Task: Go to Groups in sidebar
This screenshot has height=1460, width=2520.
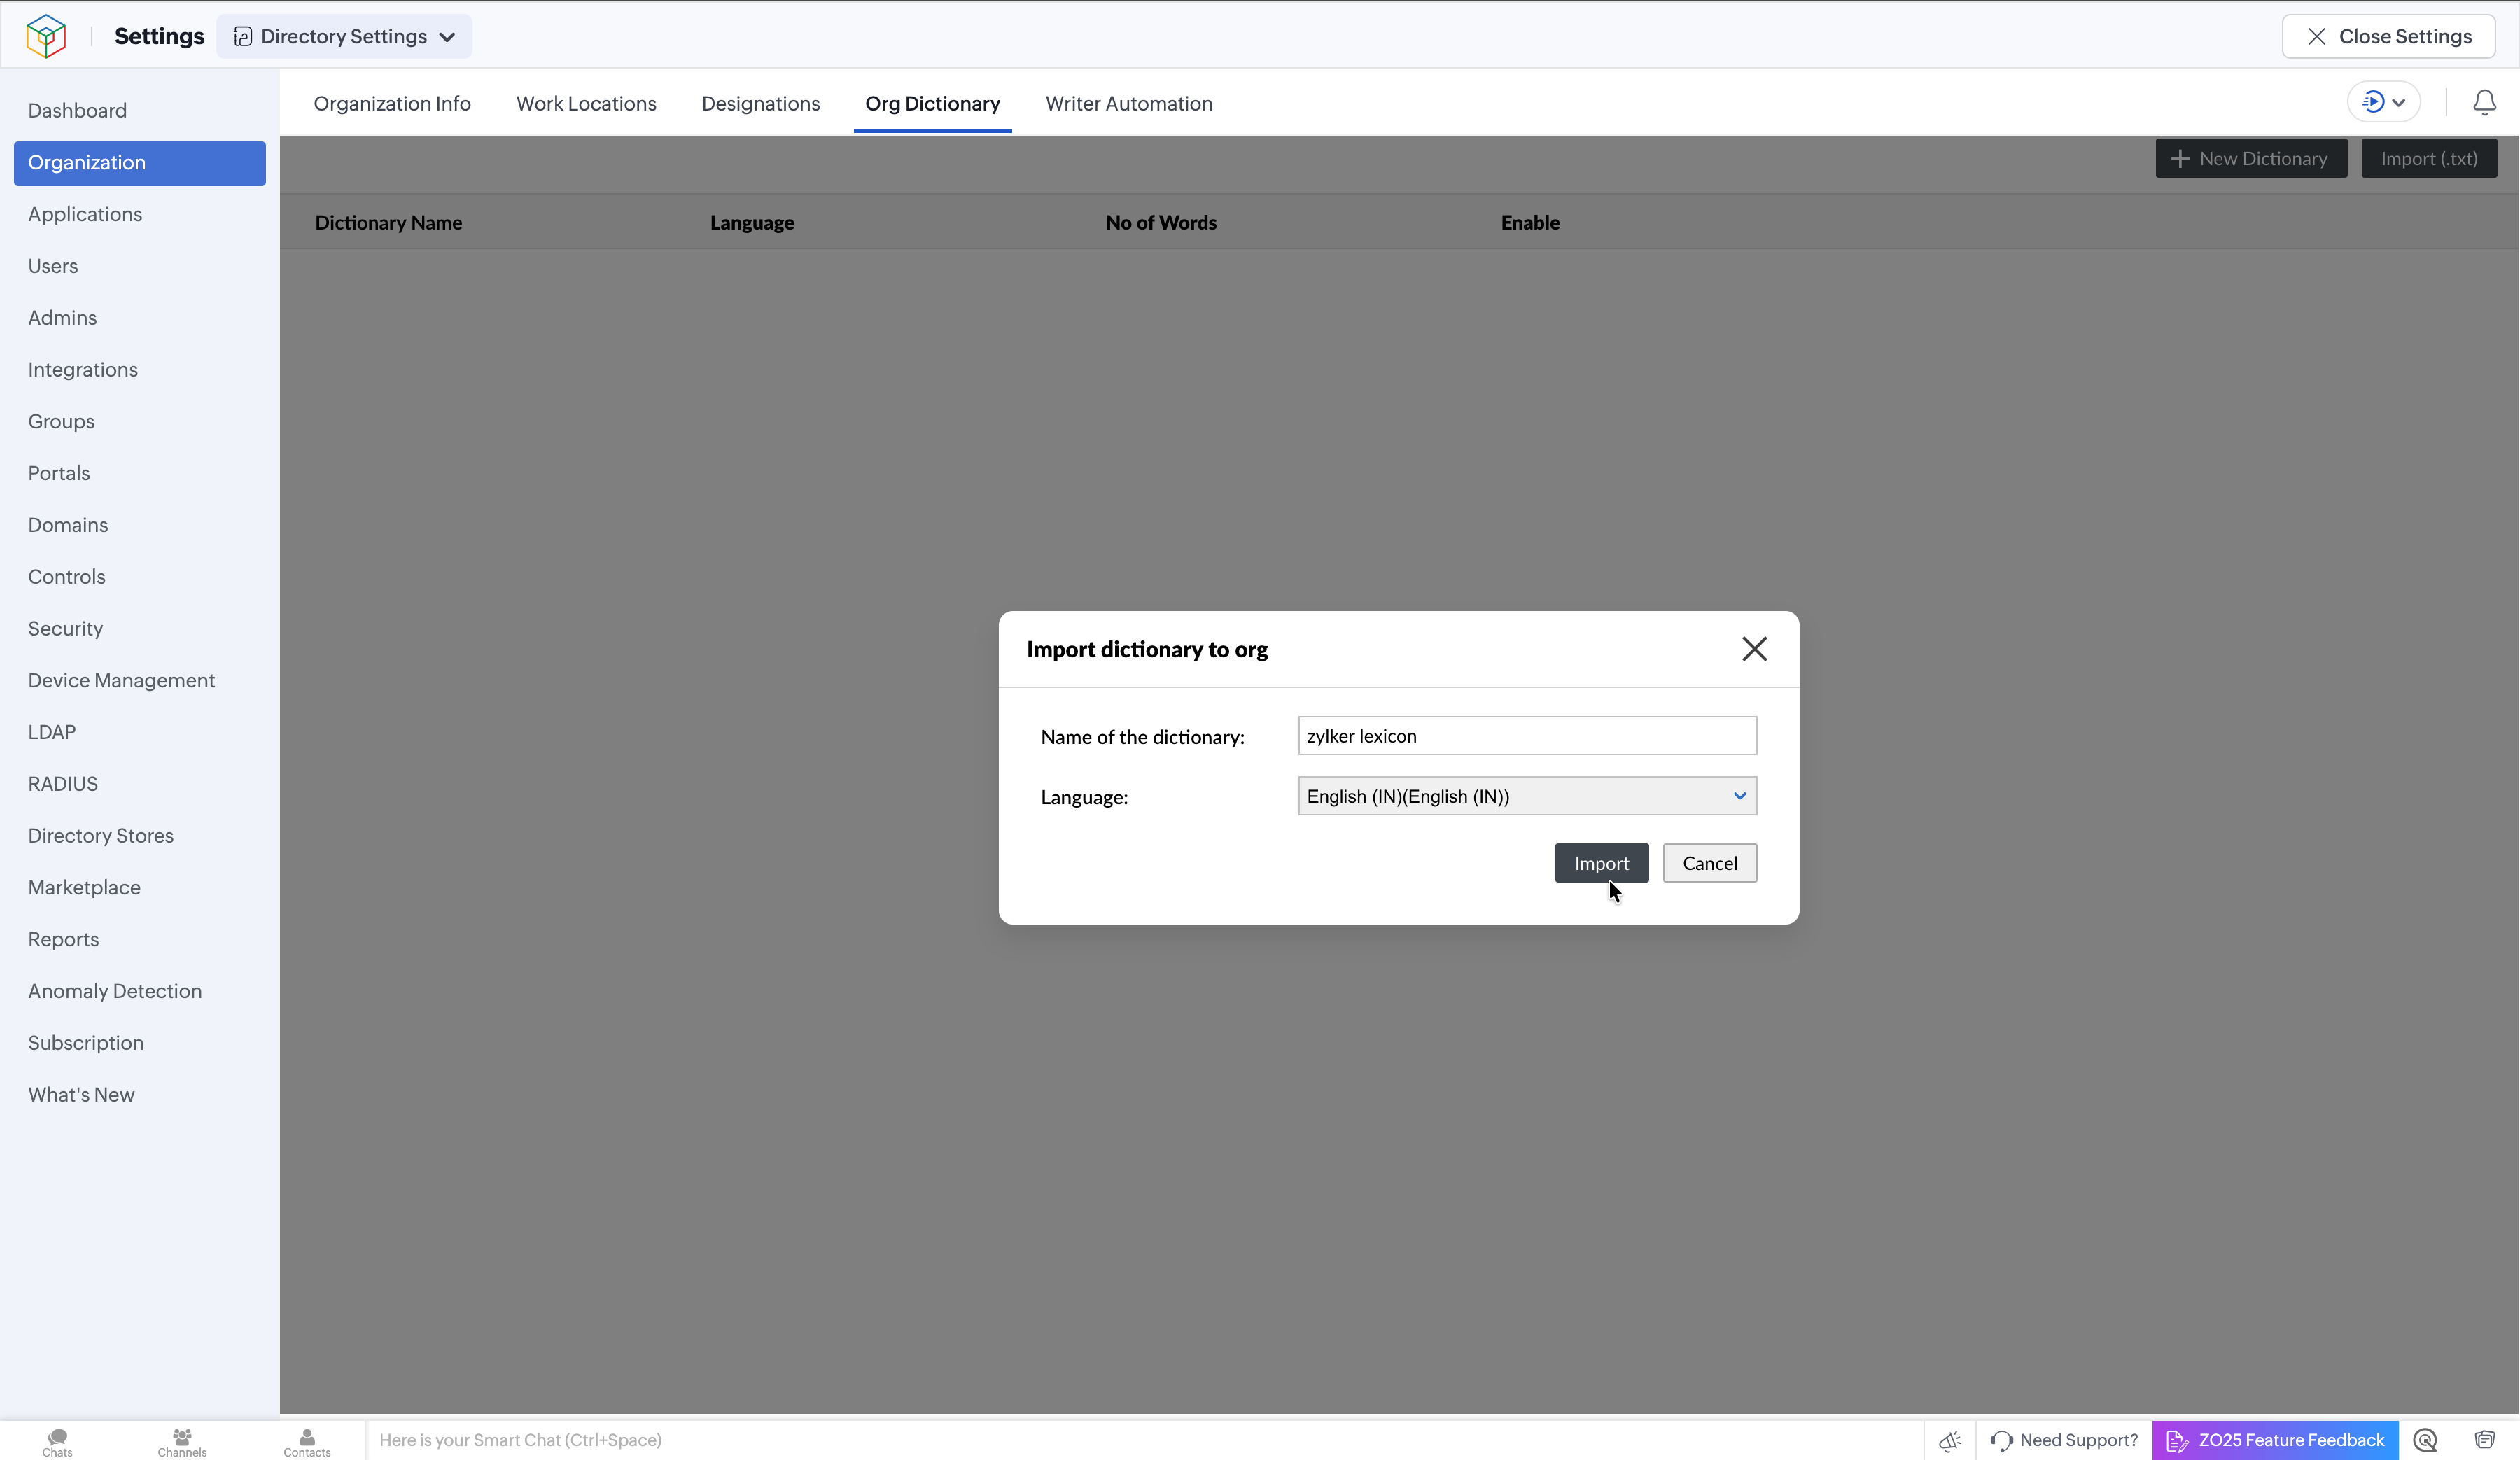Action: 61,421
